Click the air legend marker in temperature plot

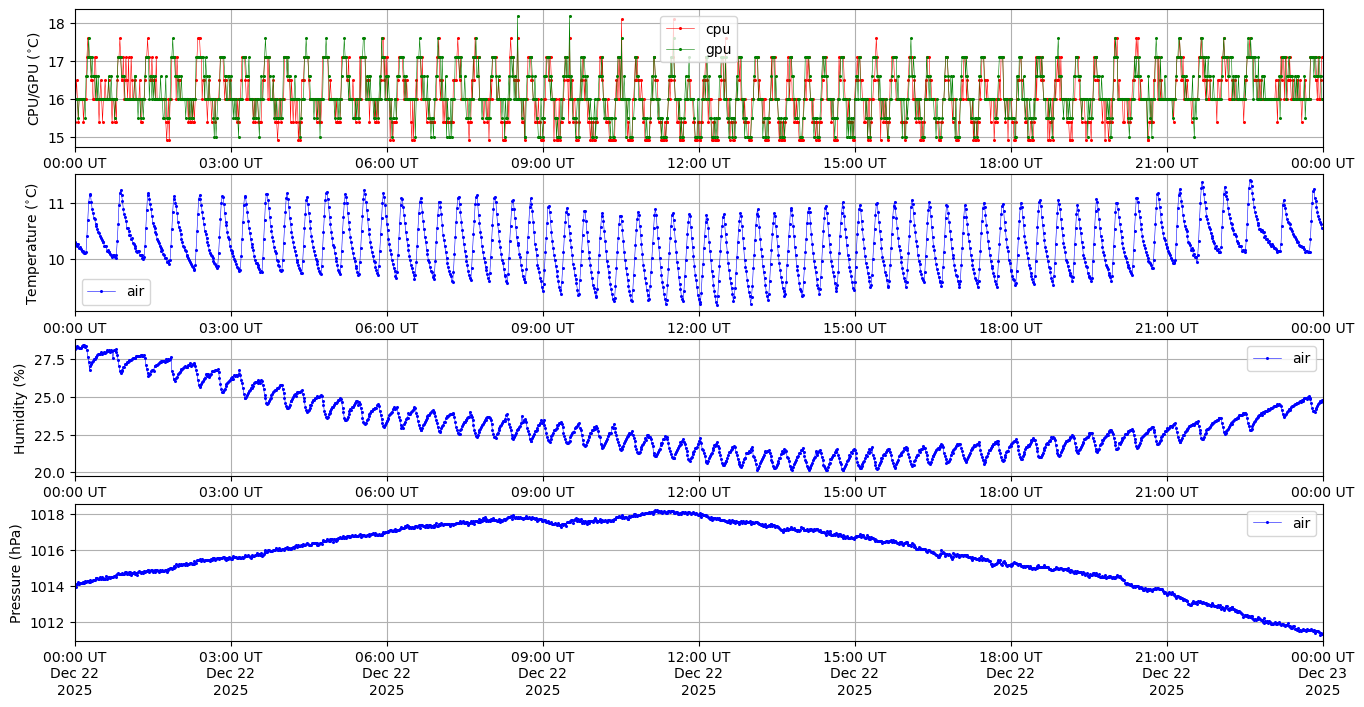(x=101, y=291)
